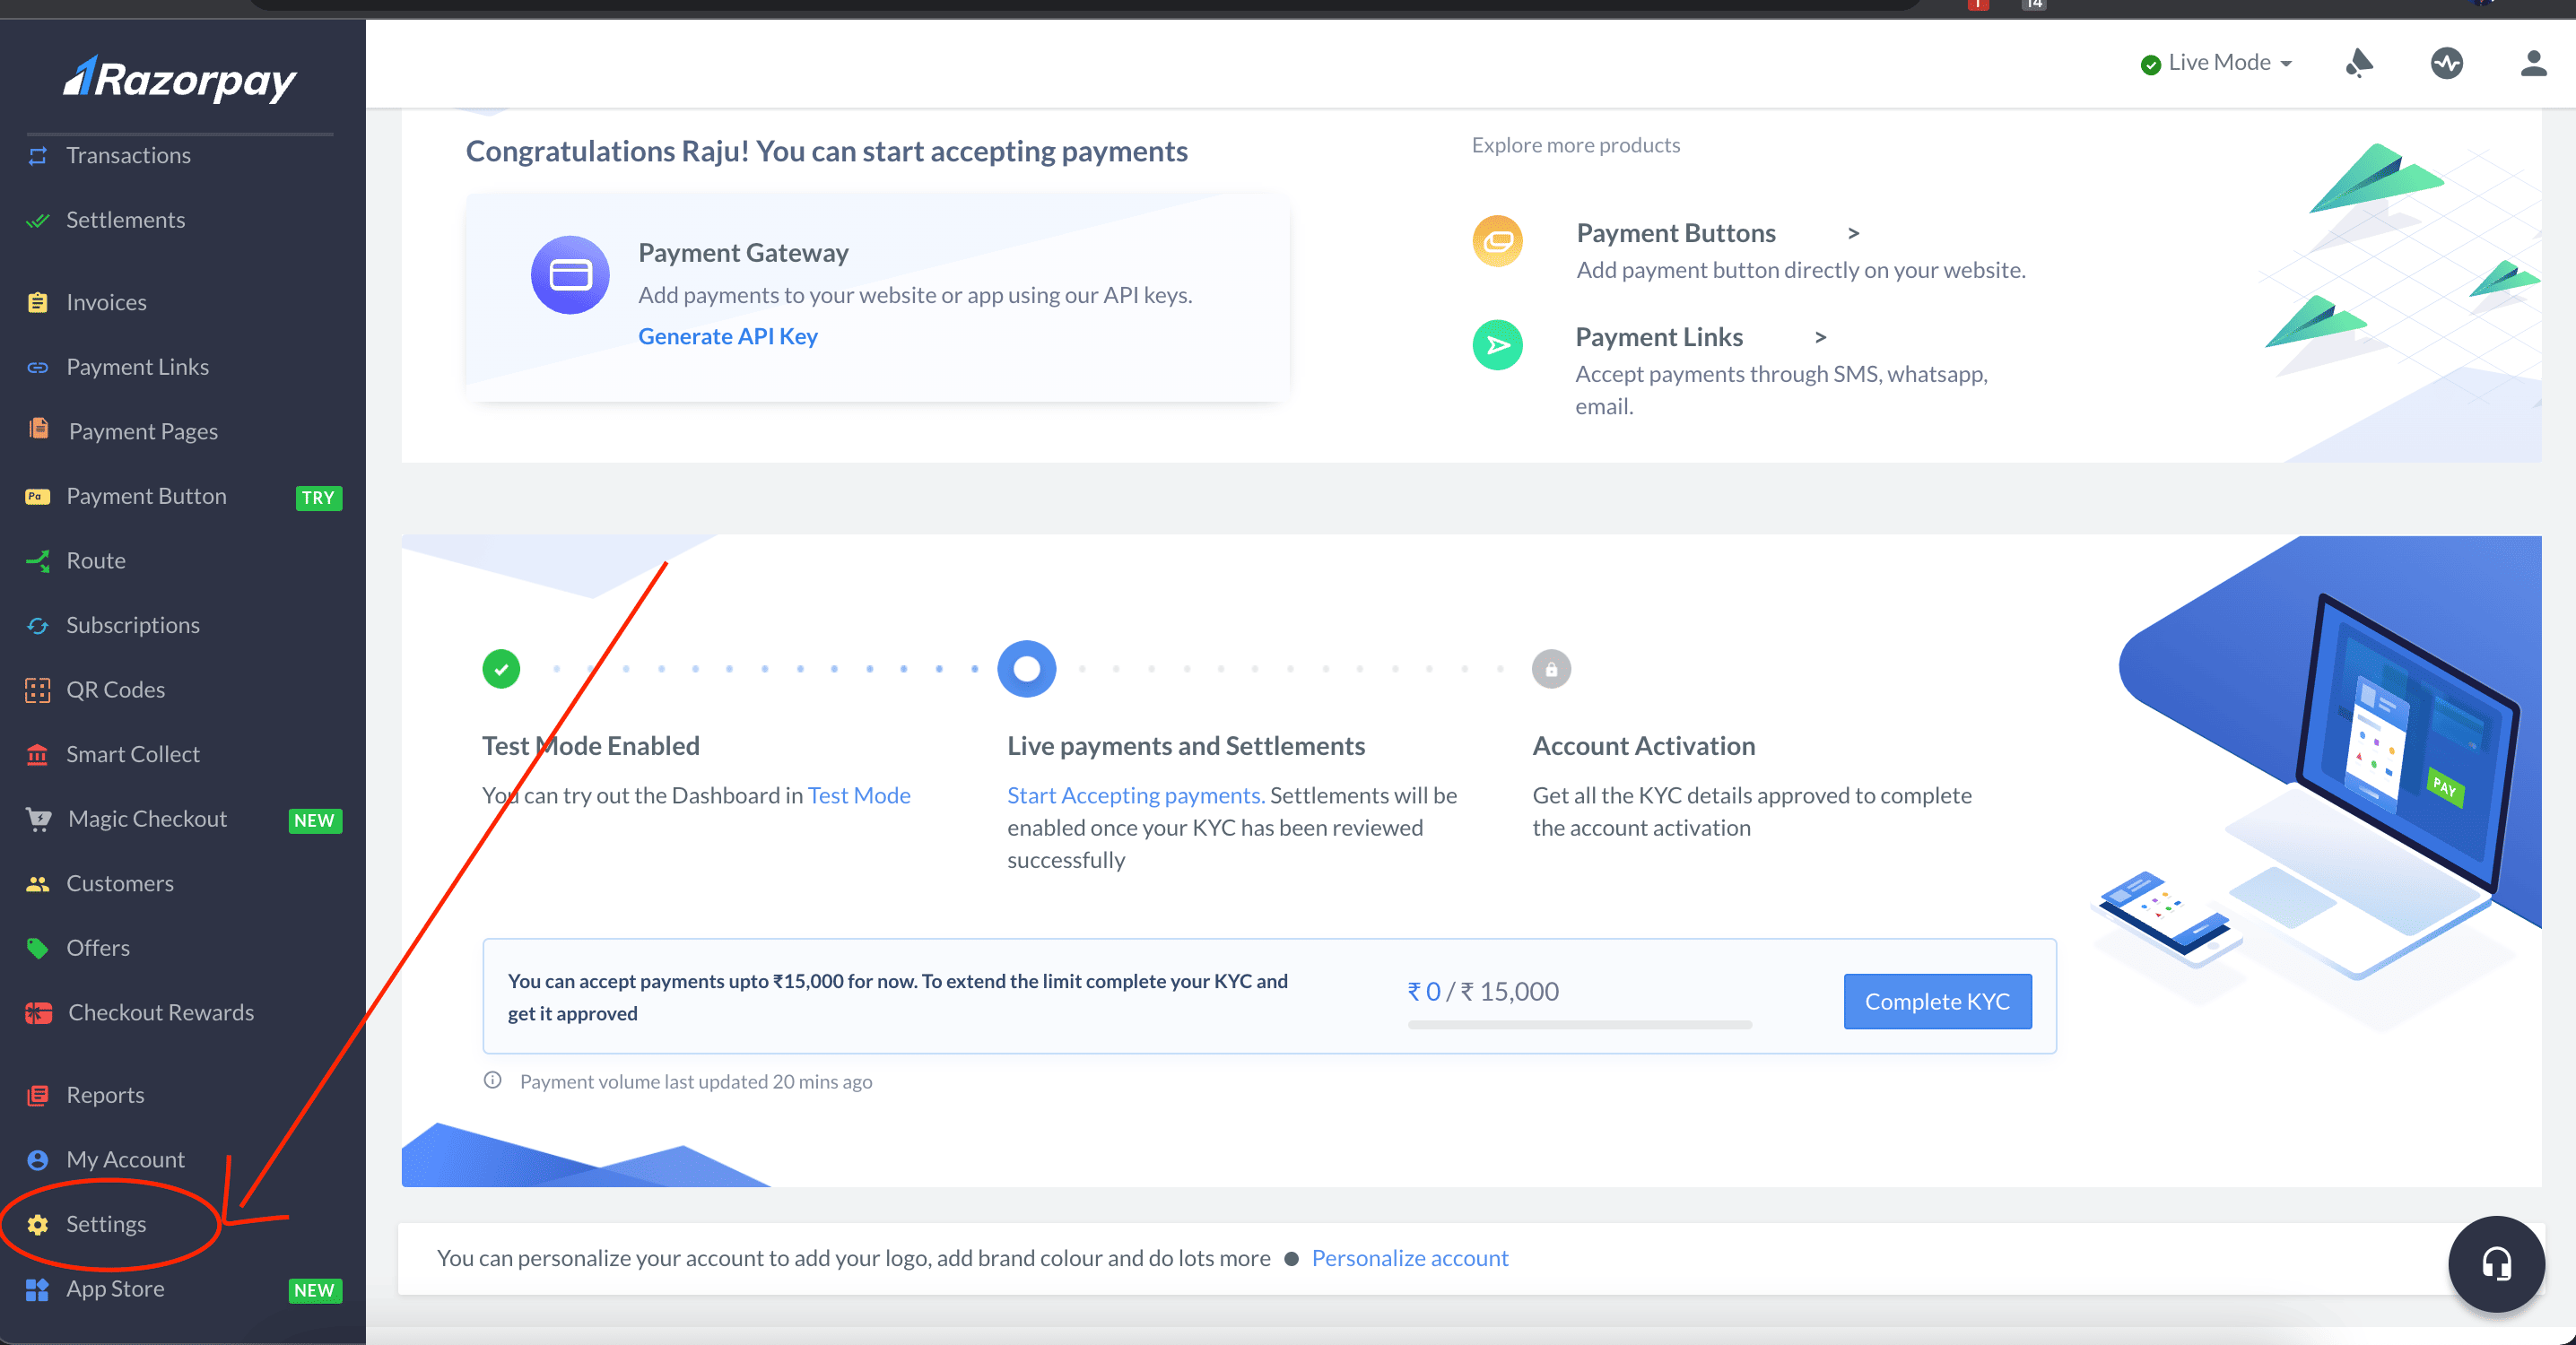The height and width of the screenshot is (1345, 2576).
Task: Click Personalize account link
Action: (1410, 1258)
